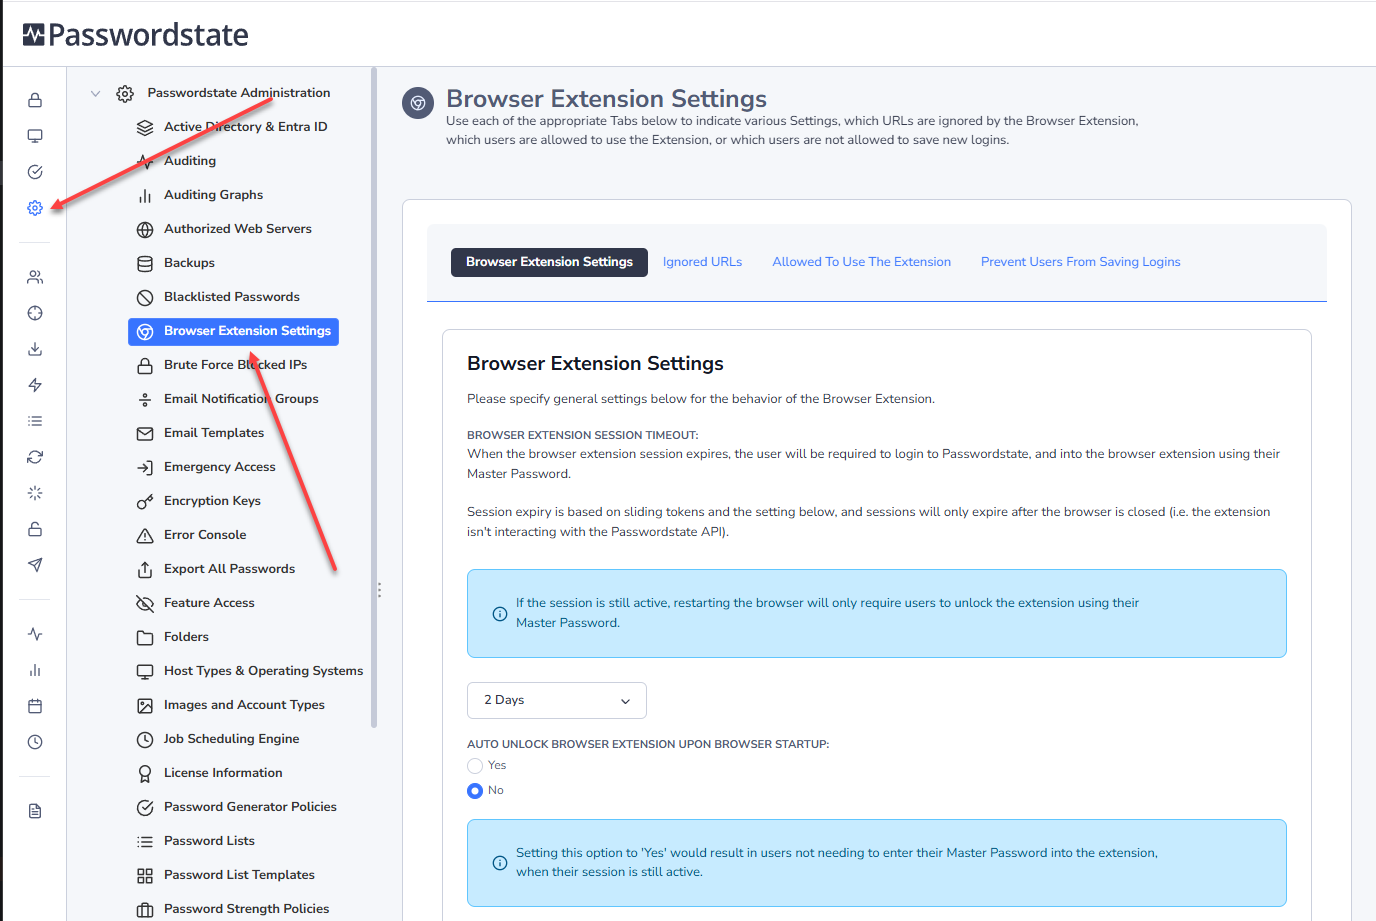Open Folders in the administration tree
Image resolution: width=1376 pixels, height=921 pixels.
pyautogui.click(x=186, y=637)
